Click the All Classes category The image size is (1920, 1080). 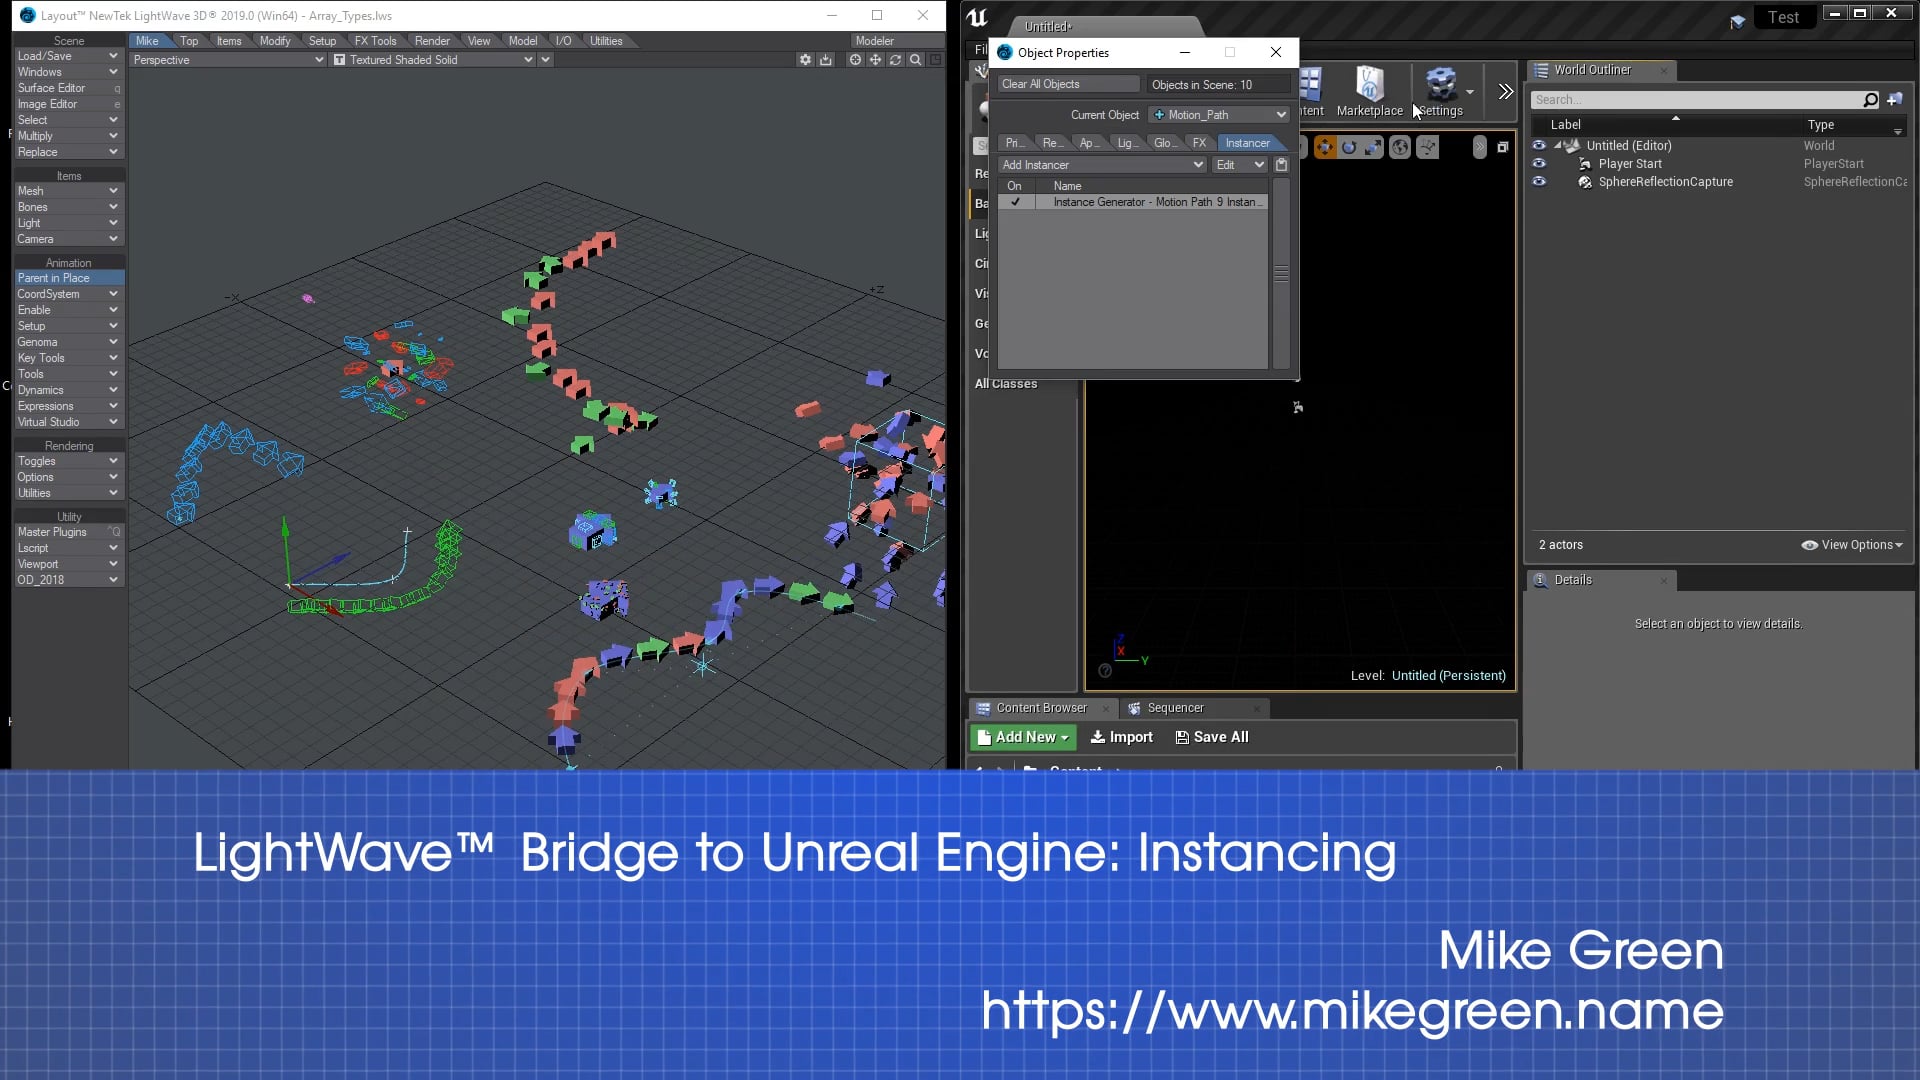(x=1005, y=384)
